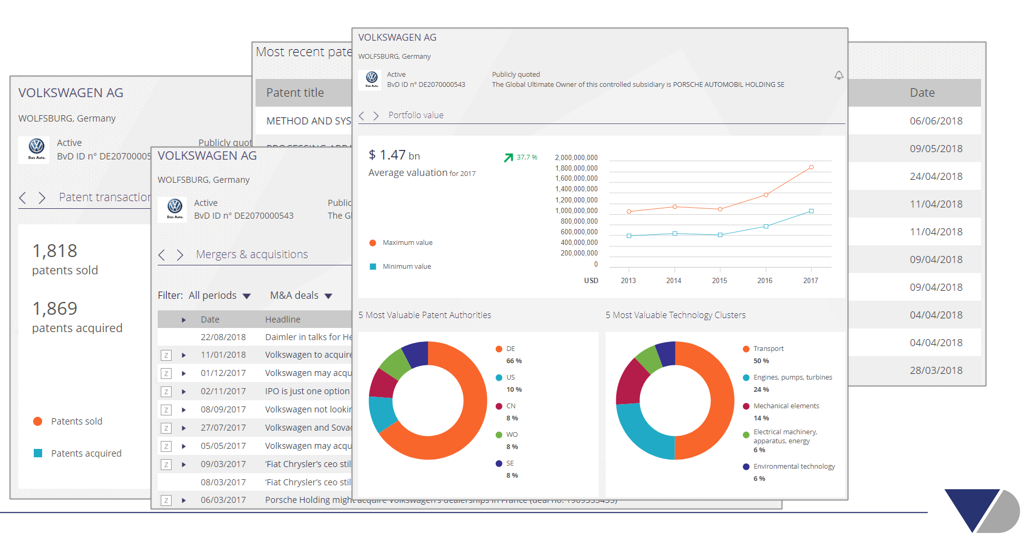Click Maximum value legend marker
This screenshot has height=534, width=1022.
pos(373,243)
